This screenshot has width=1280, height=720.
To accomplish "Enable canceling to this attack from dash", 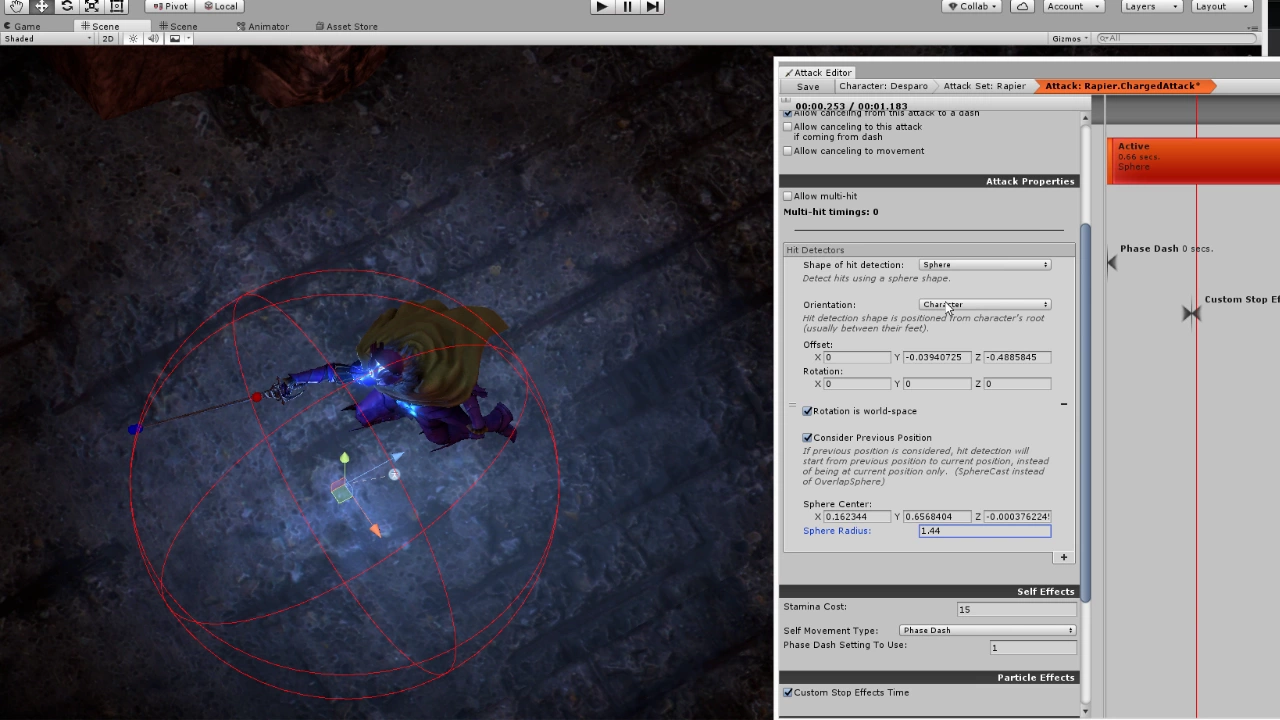I will 788,127.
